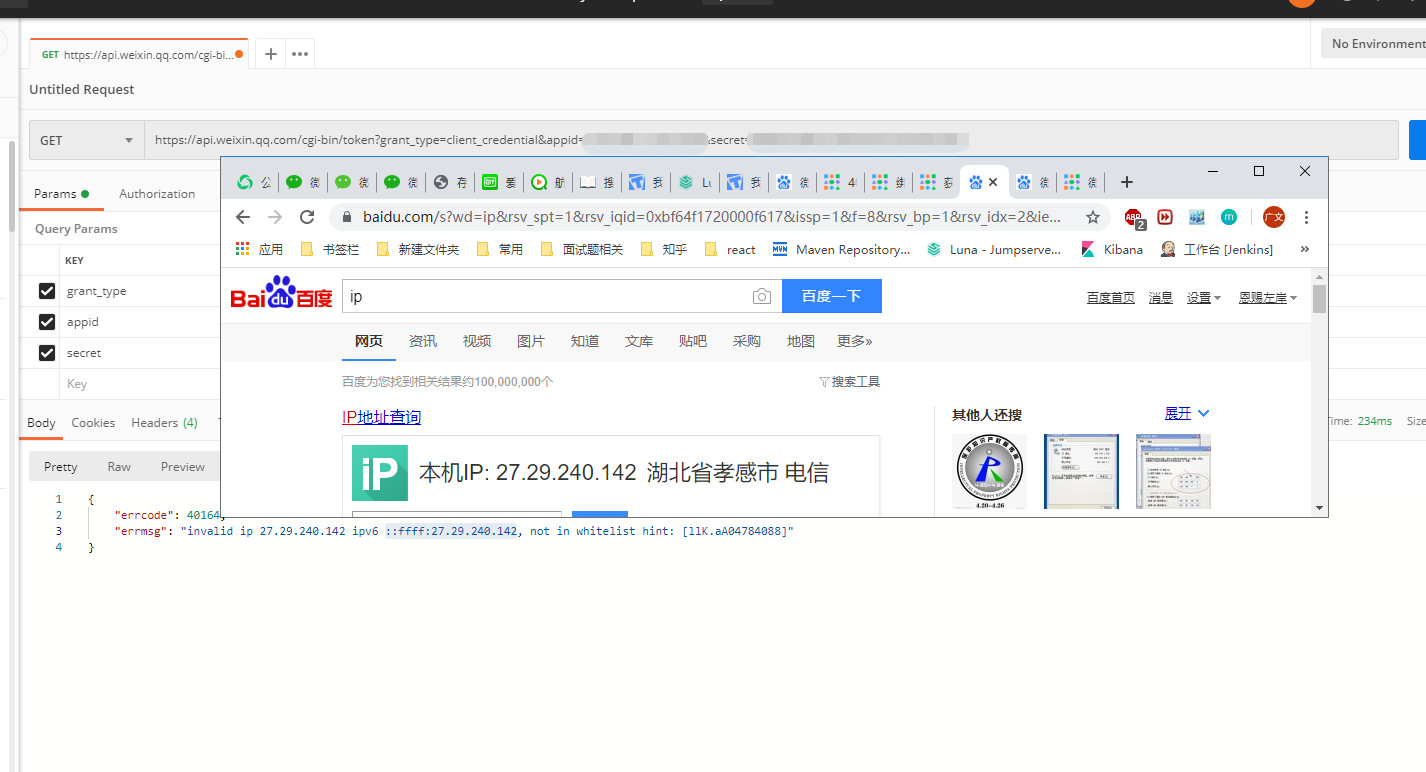Click the red extension icon beside ABP
Viewport: 1426px width, 772px height.
1165,217
